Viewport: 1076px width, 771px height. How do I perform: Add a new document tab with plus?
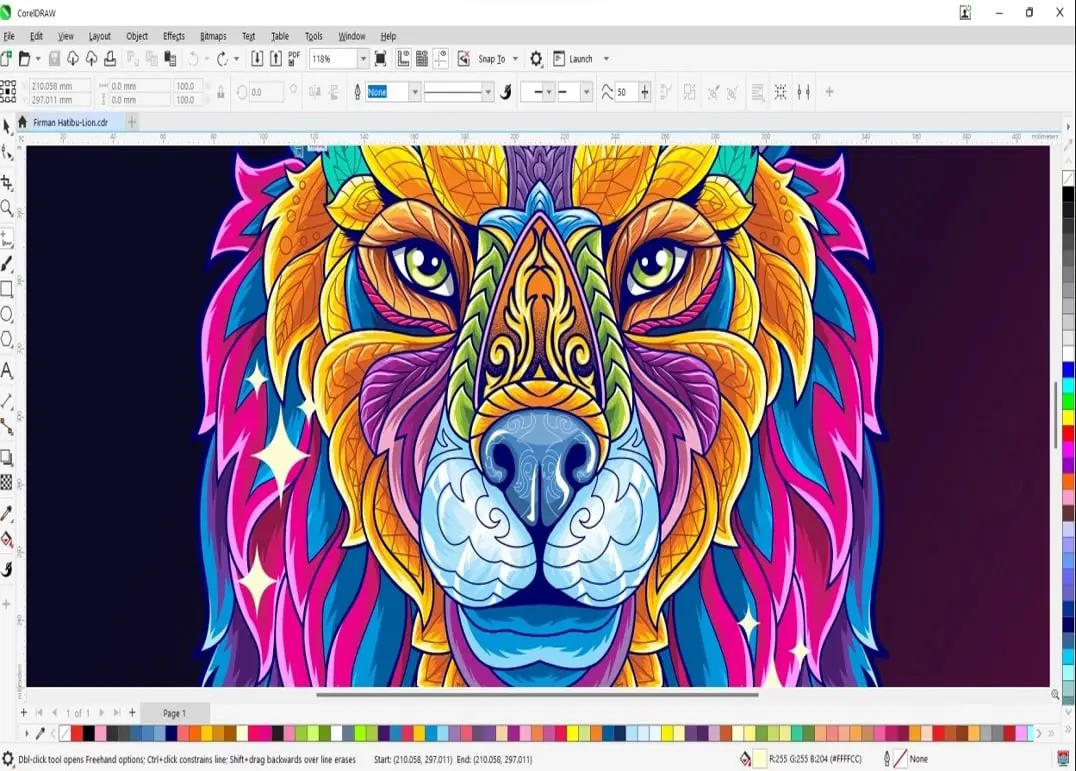pos(132,122)
